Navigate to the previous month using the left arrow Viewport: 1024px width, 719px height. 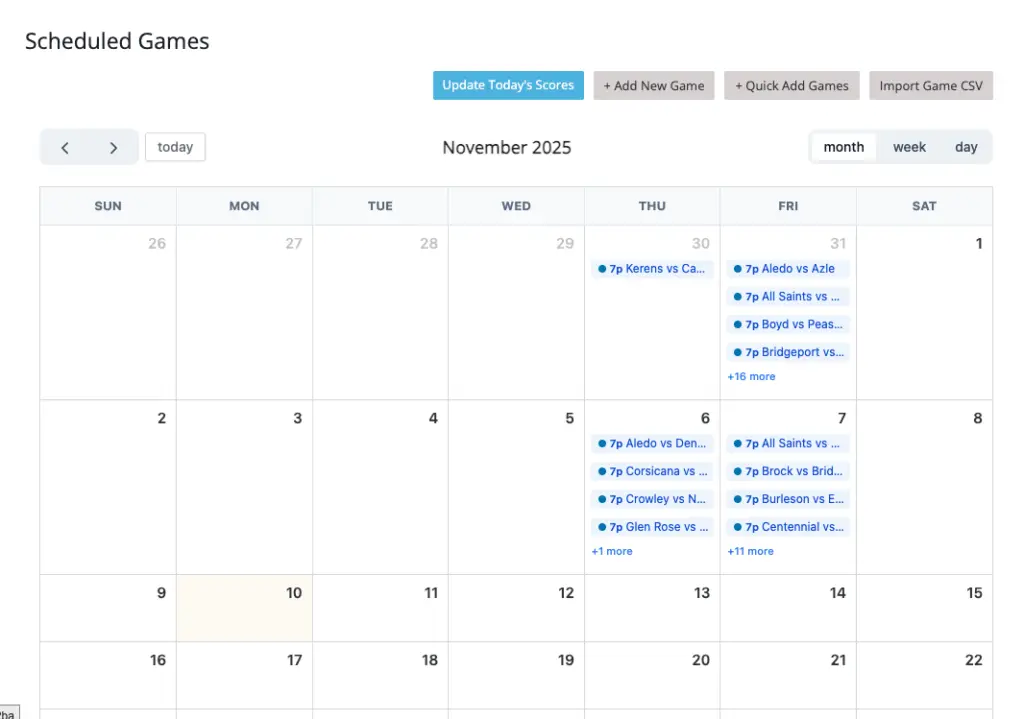click(x=64, y=147)
